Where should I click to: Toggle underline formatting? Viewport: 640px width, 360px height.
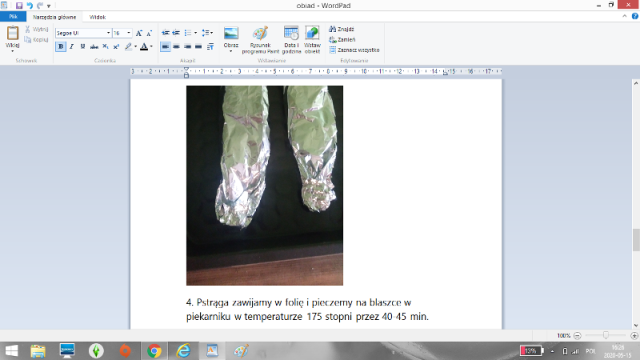pos(83,47)
